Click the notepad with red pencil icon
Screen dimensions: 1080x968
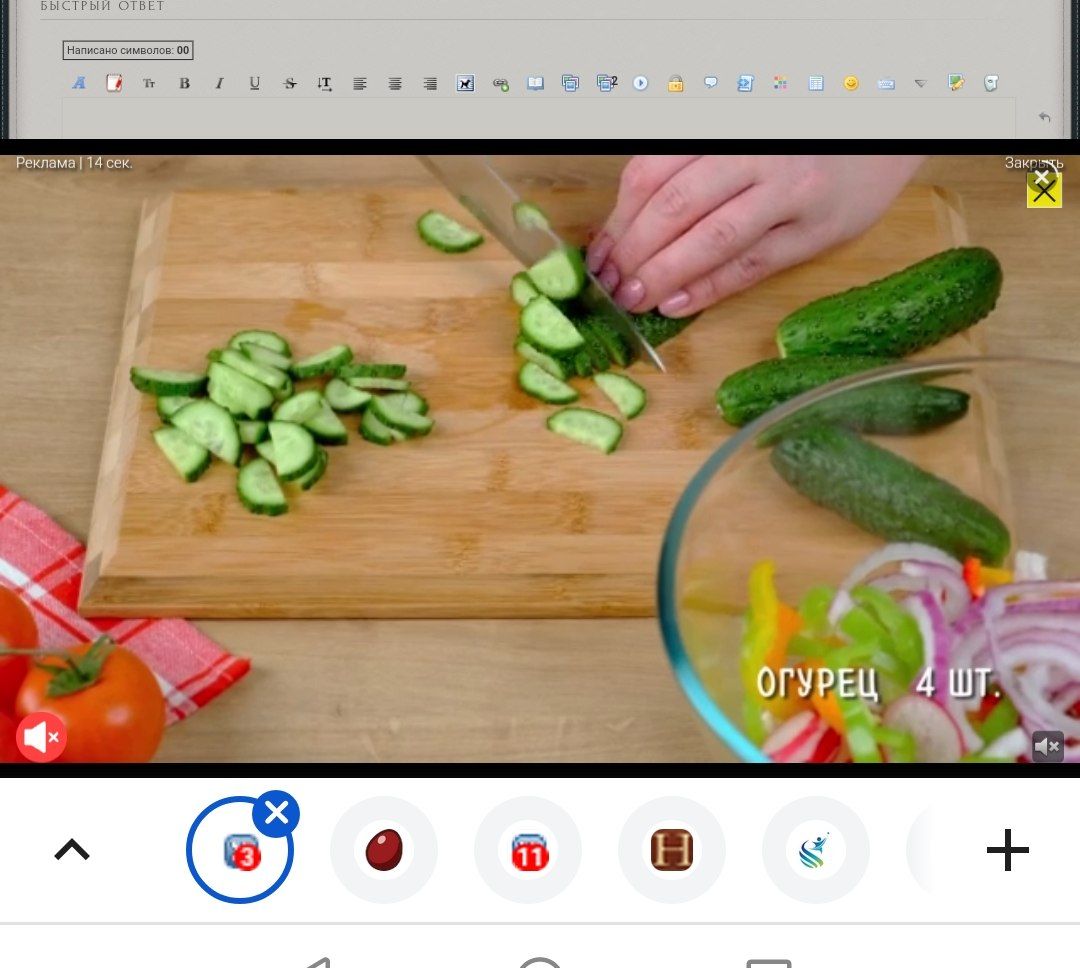(x=114, y=83)
